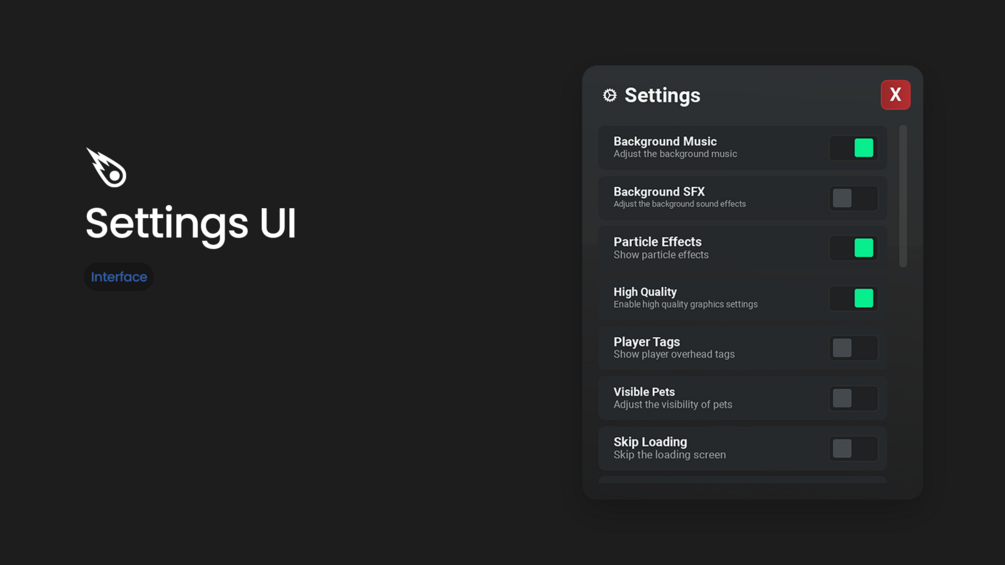
Task: Turn on the Visible Pets toggle
Action: tap(853, 398)
